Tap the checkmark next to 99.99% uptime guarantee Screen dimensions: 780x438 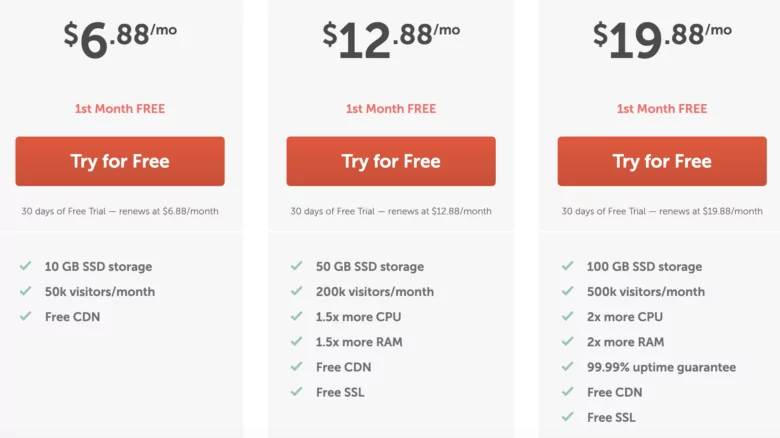(567, 367)
